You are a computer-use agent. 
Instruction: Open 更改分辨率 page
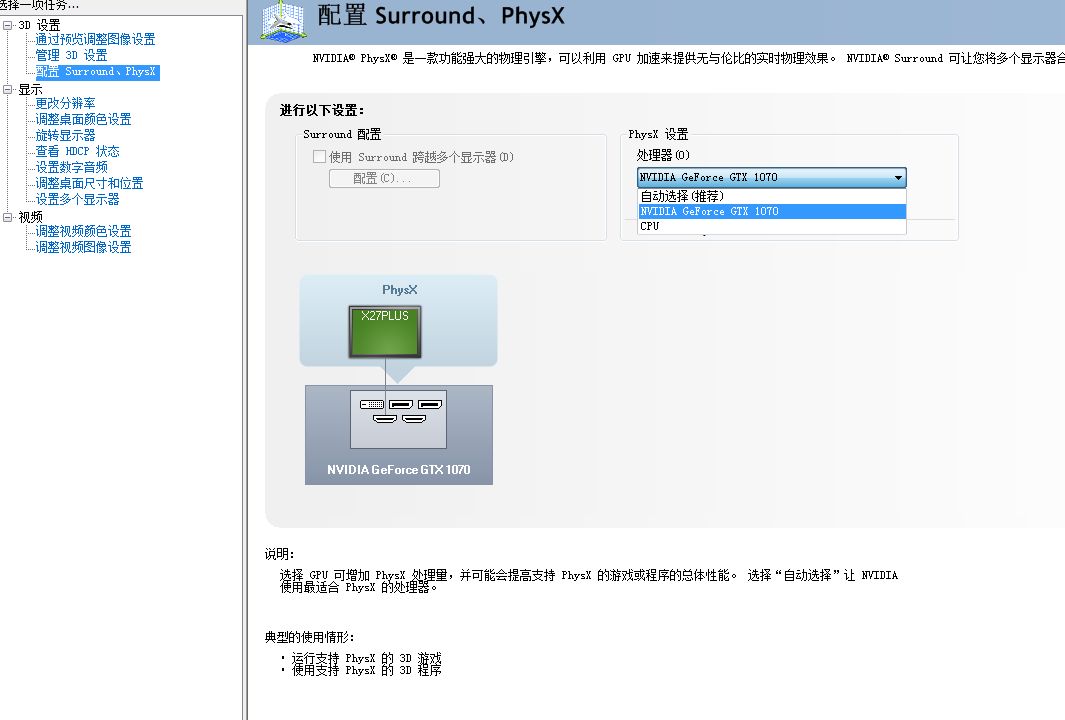(x=65, y=103)
